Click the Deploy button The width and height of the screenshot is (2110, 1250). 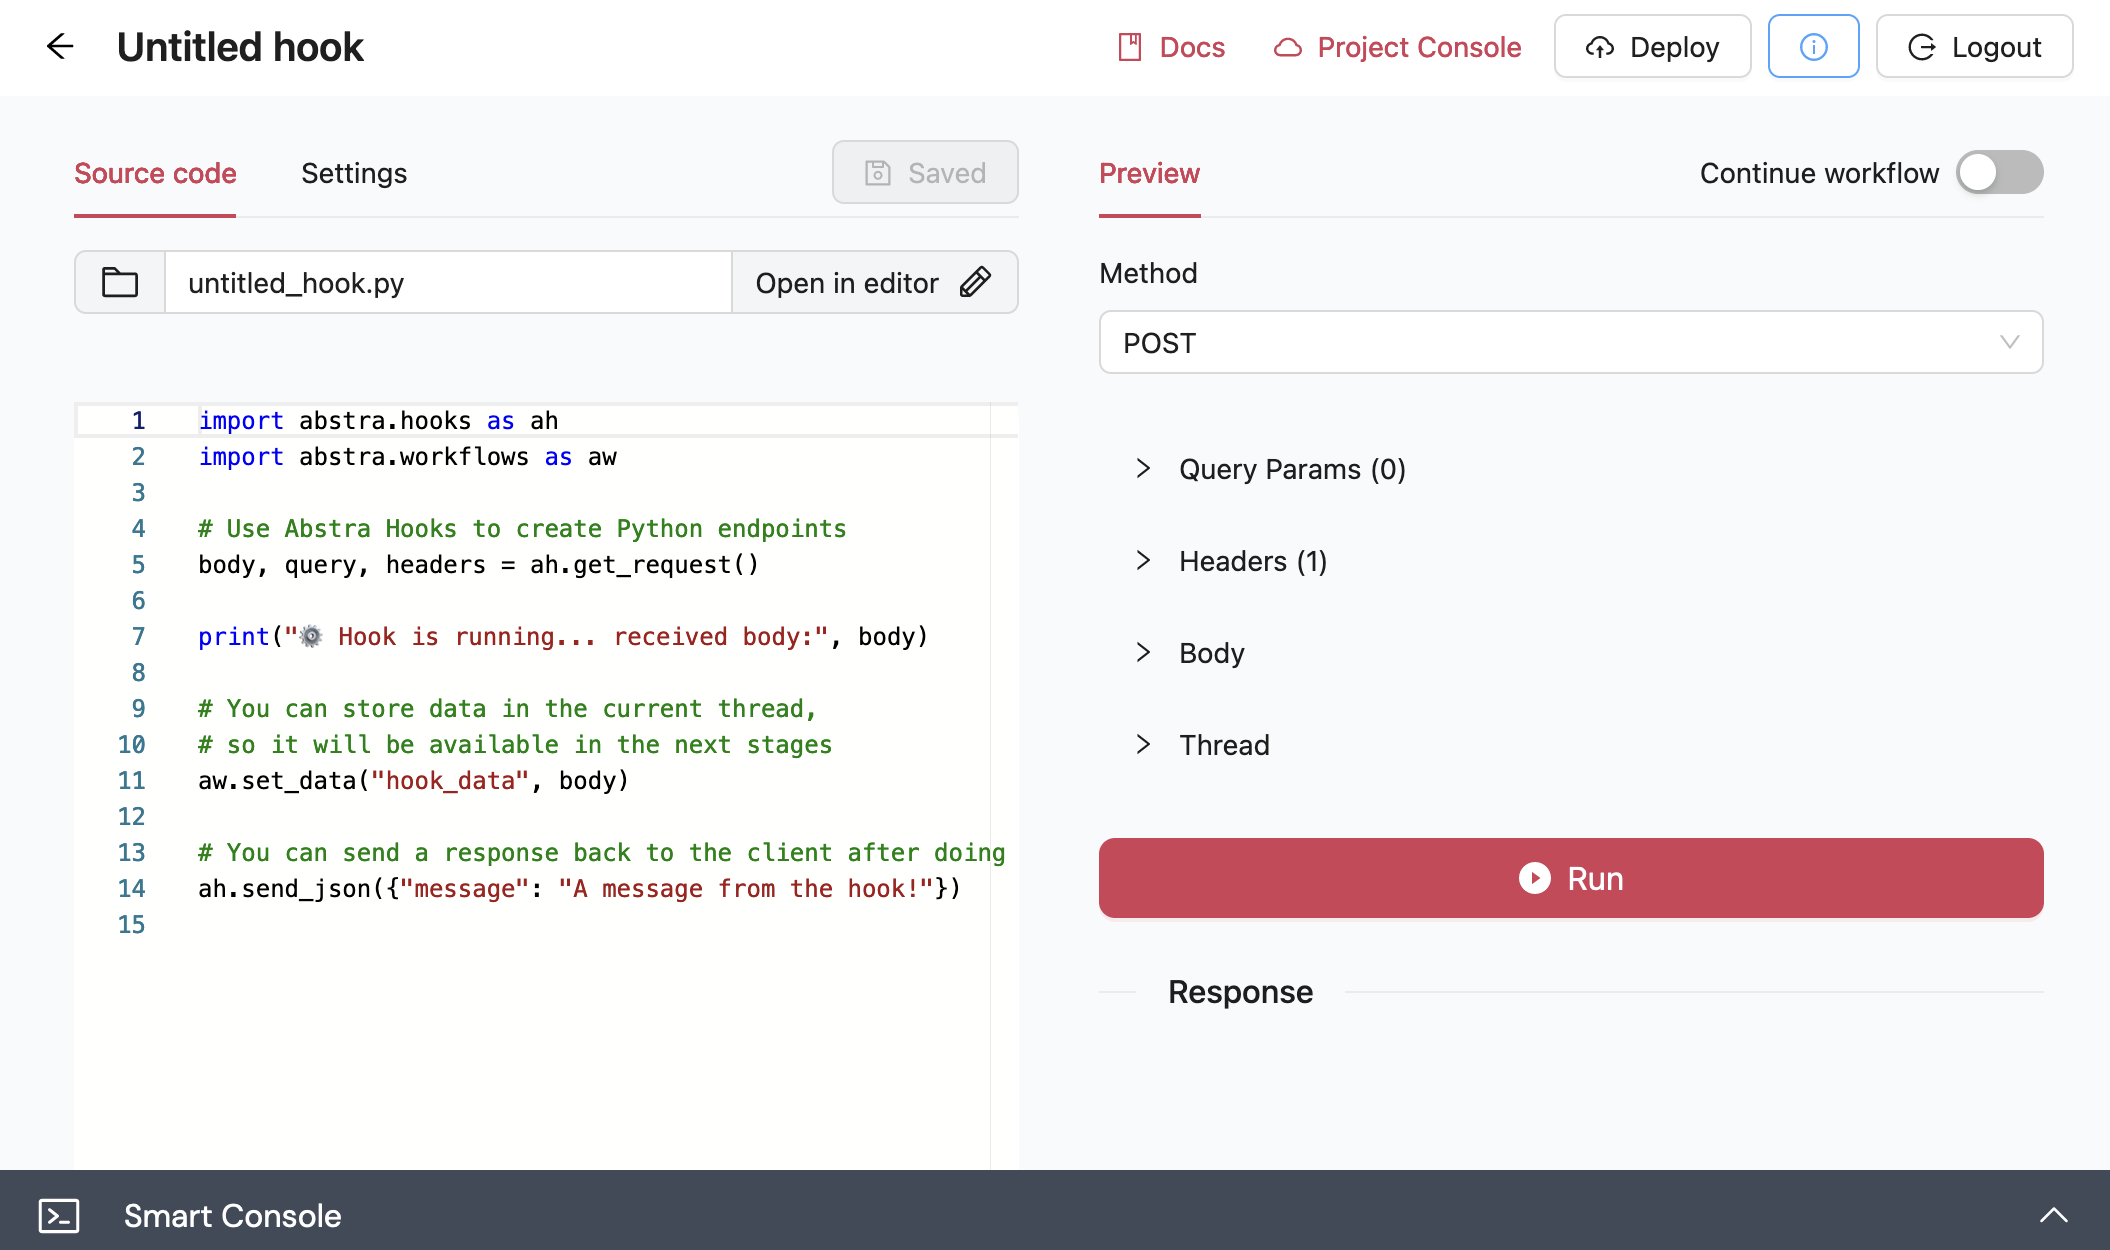1652,46
